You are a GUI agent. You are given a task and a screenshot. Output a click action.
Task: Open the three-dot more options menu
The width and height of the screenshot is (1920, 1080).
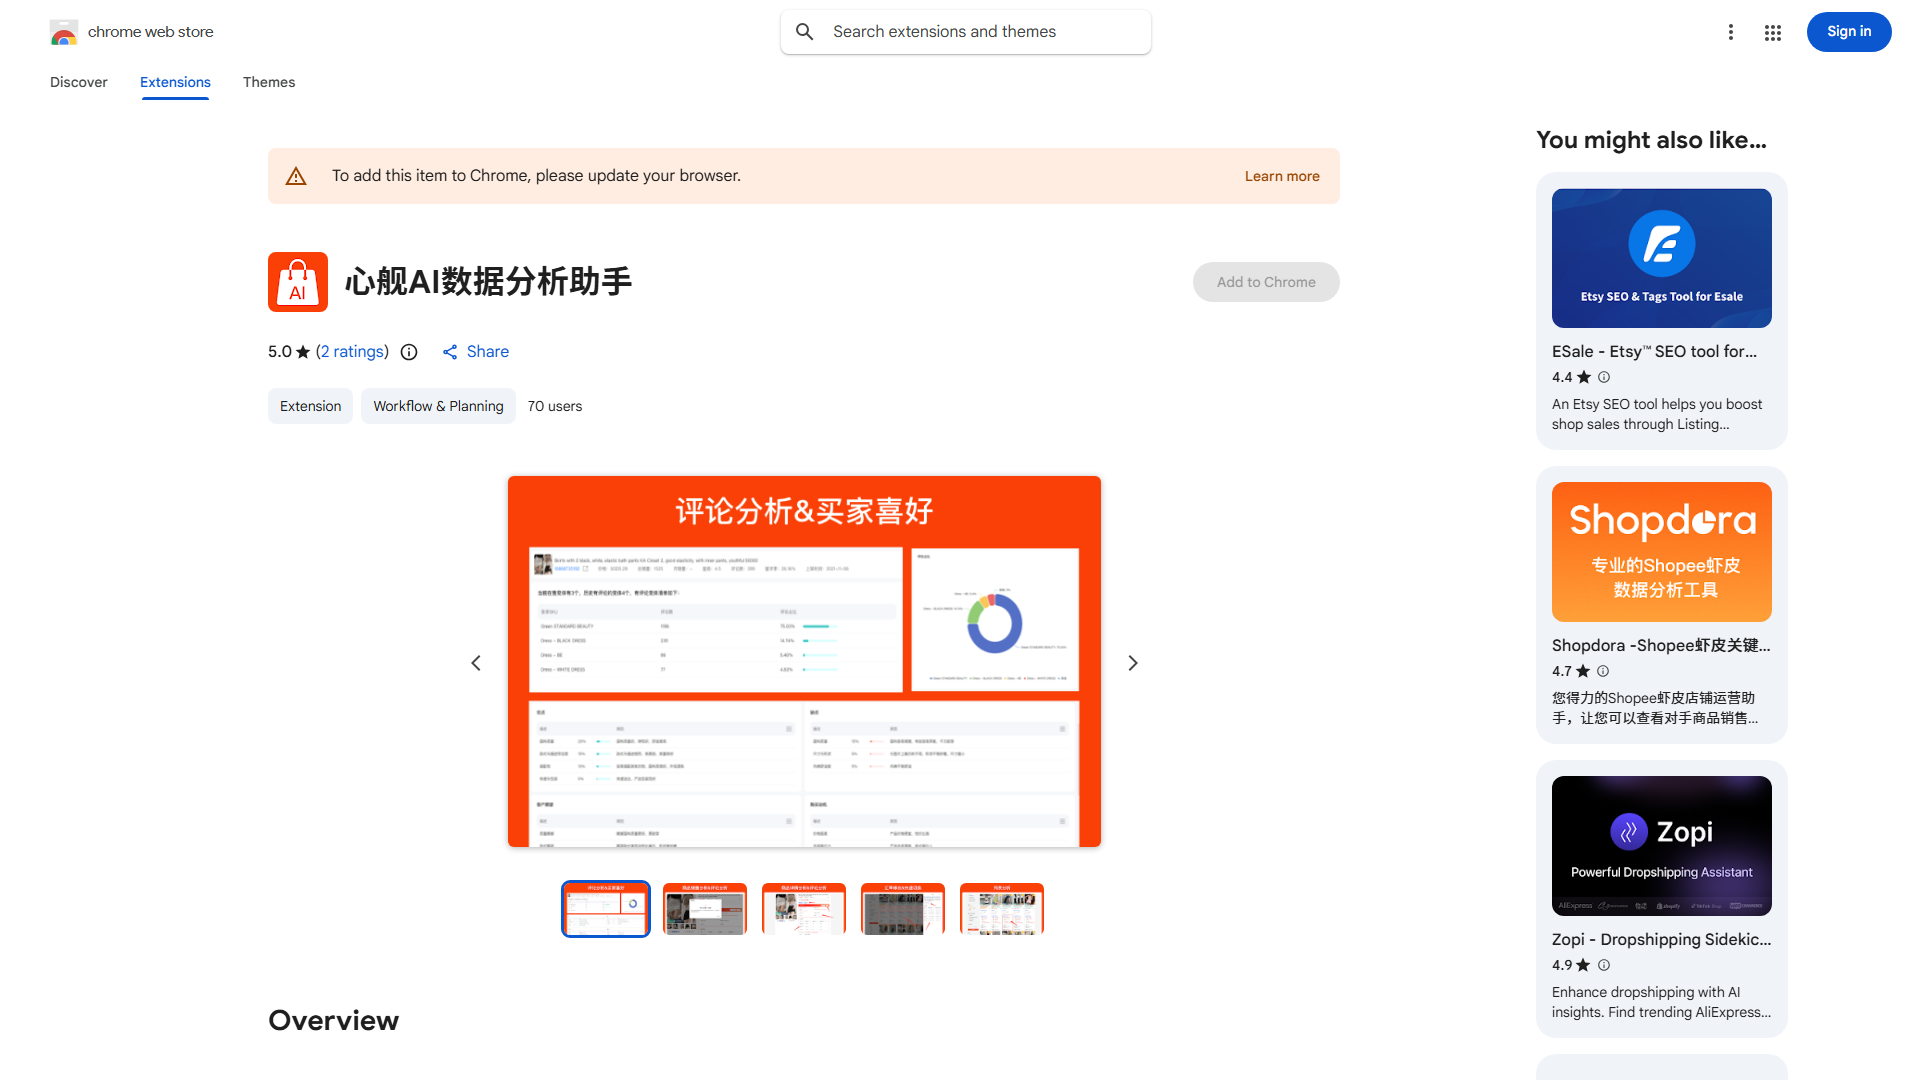click(1731, 31)
